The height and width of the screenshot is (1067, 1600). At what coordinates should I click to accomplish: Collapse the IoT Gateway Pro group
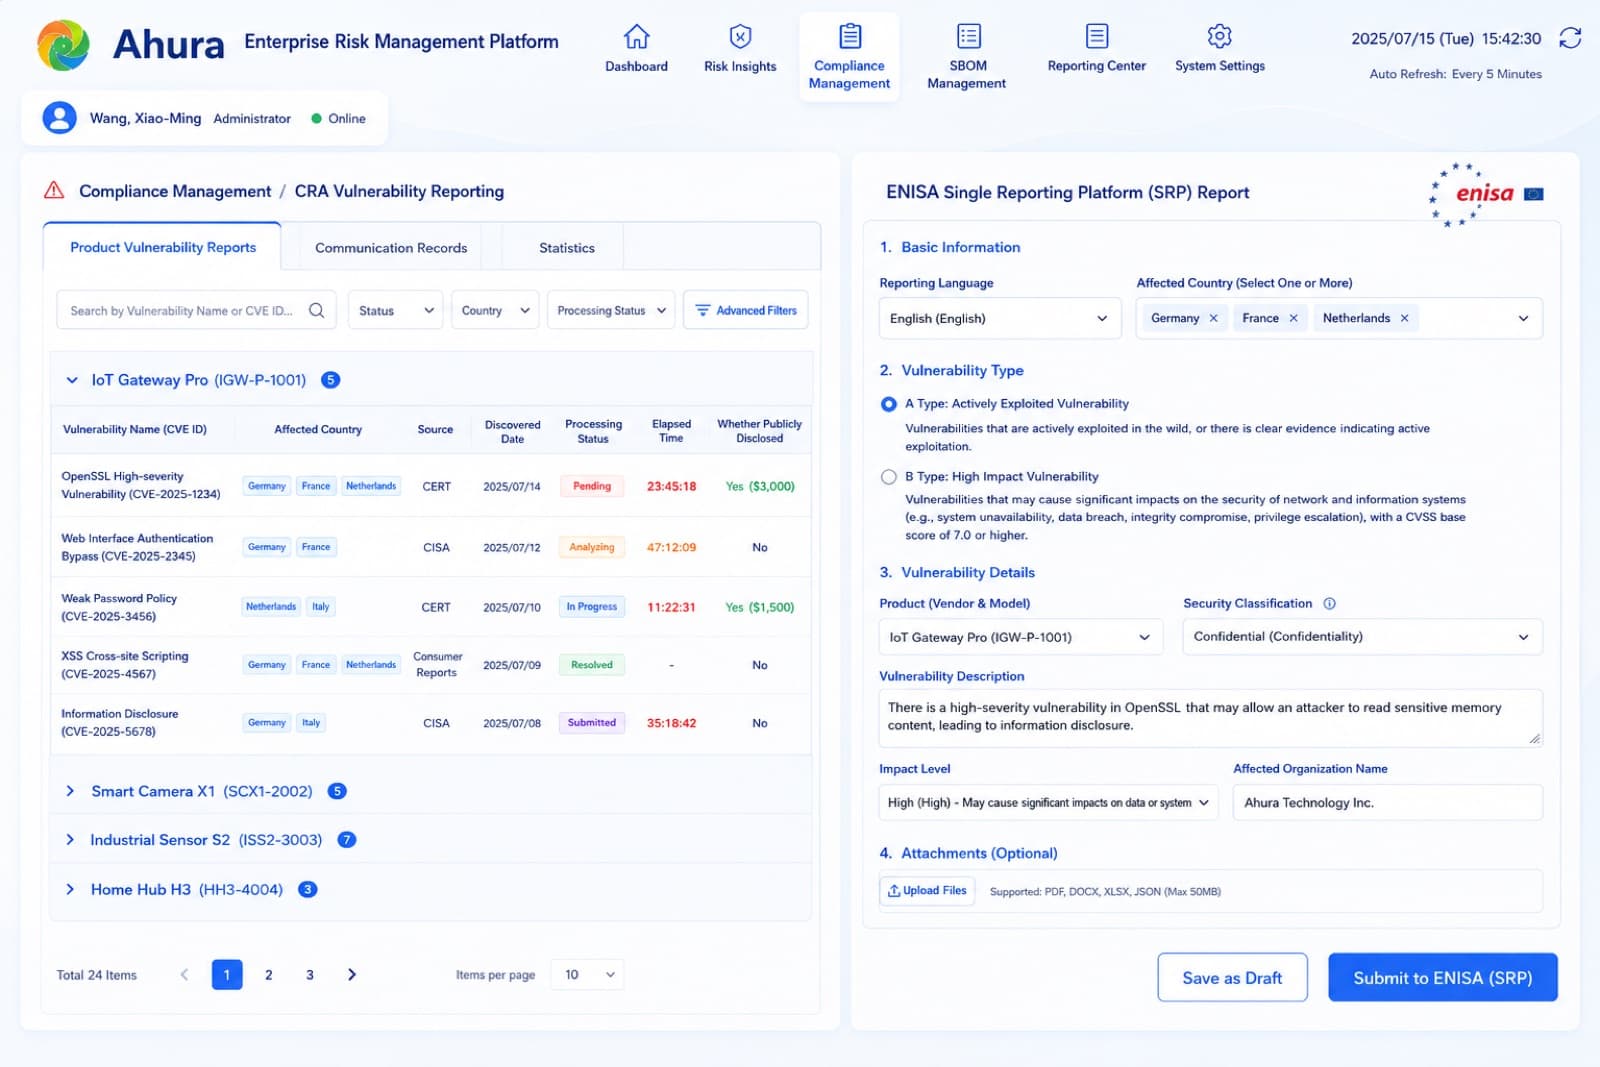coord(71,380)
